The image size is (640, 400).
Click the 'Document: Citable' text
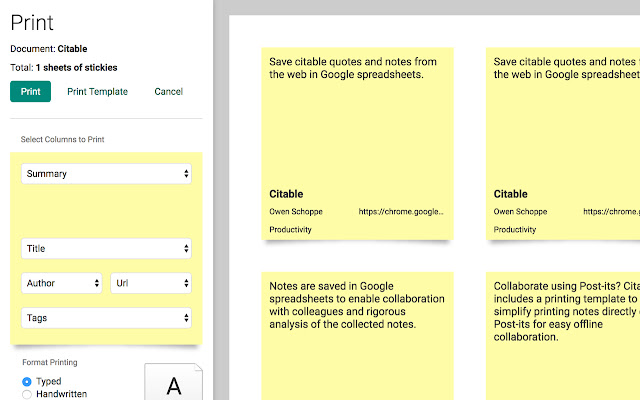point(49,49)
